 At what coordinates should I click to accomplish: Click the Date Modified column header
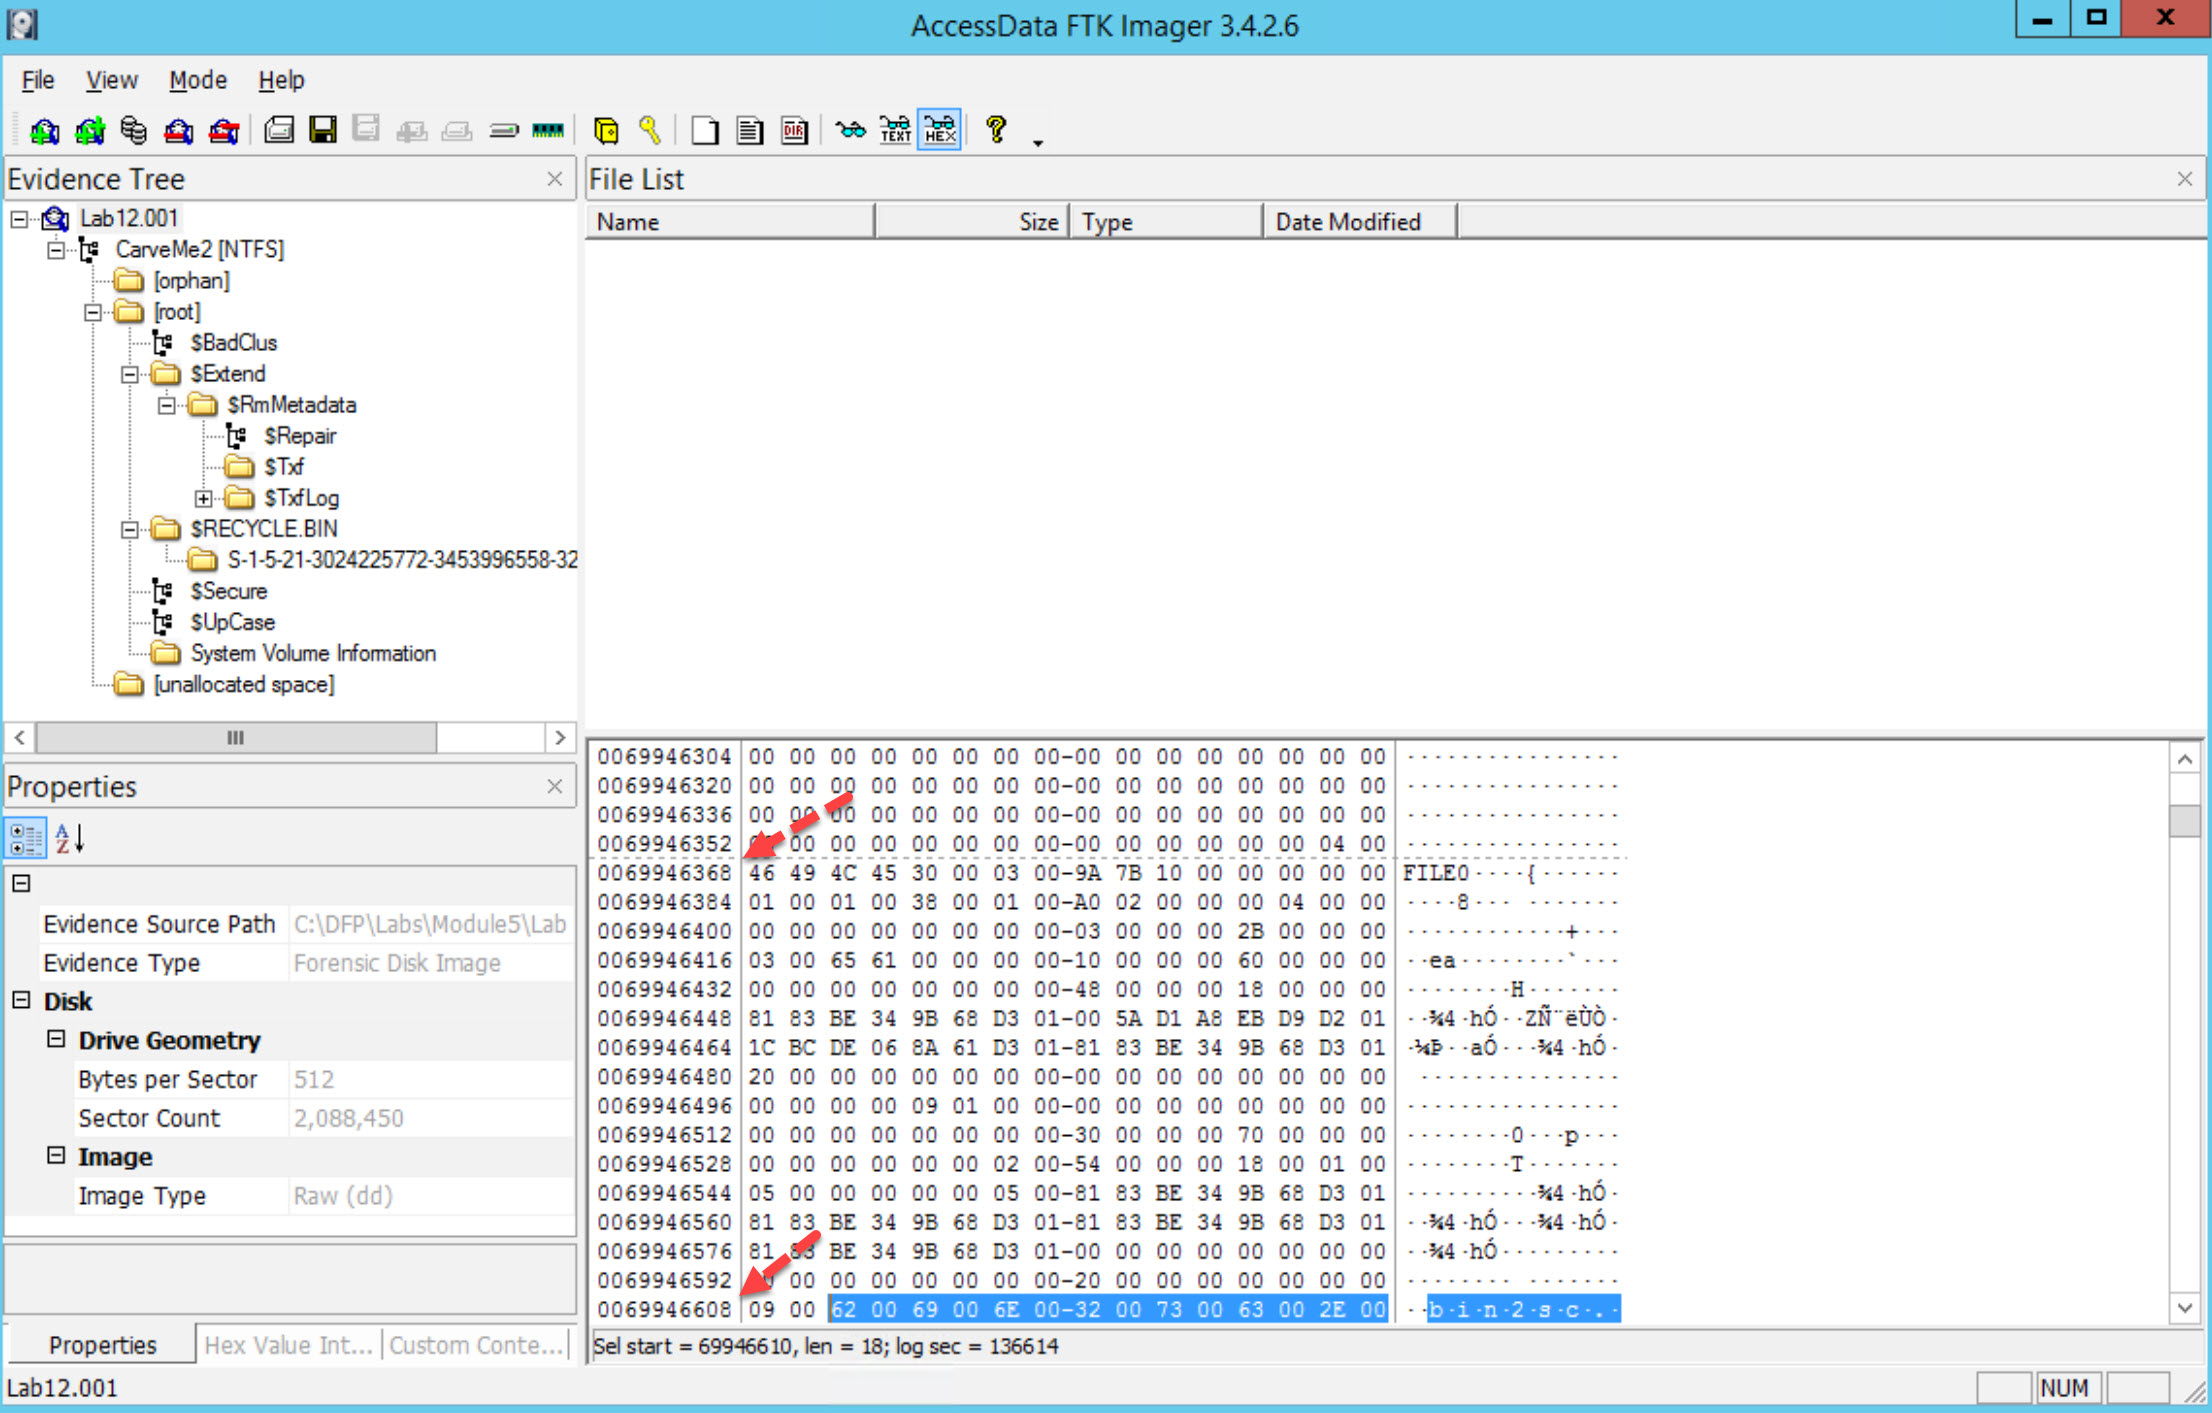point(1347,222)
